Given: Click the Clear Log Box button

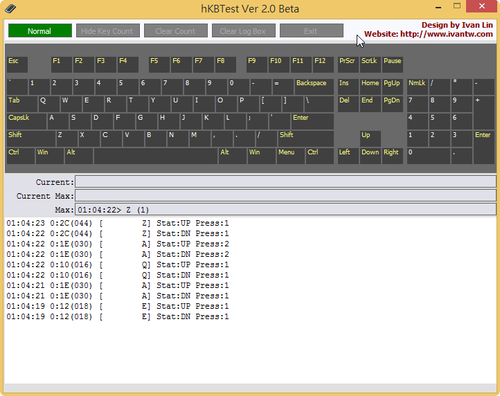Looking at the screenshot, I should 243,31.
